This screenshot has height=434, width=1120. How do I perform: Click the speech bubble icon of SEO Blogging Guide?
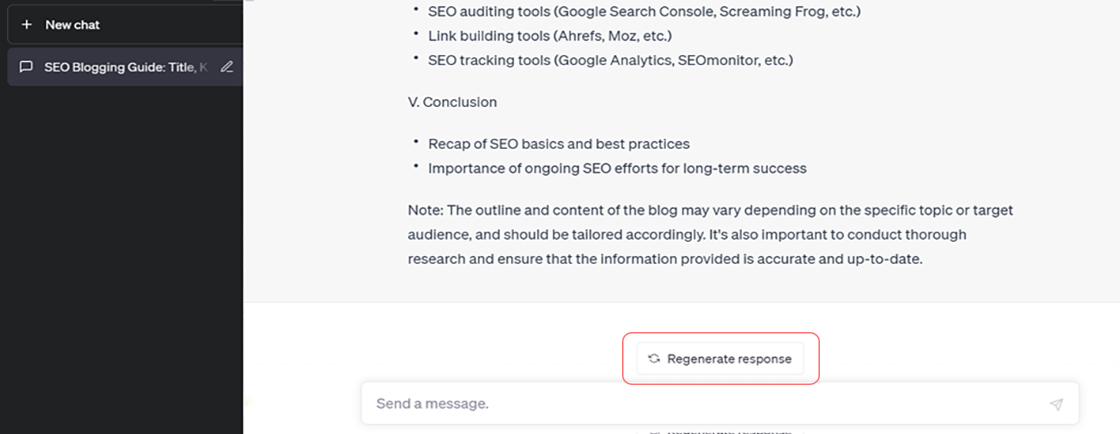tap(26, 67)
